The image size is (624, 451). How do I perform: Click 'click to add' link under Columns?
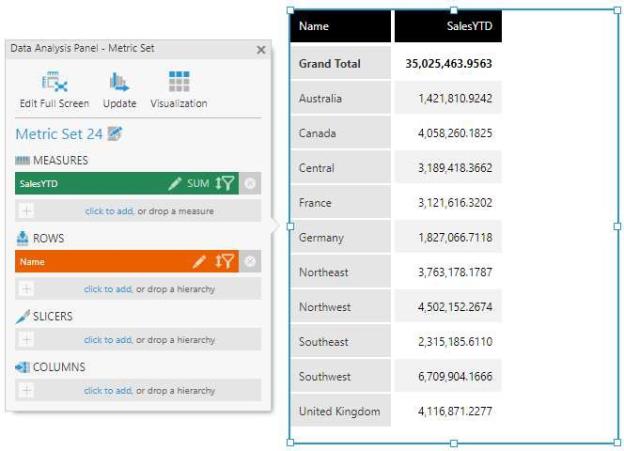(108, 391)
